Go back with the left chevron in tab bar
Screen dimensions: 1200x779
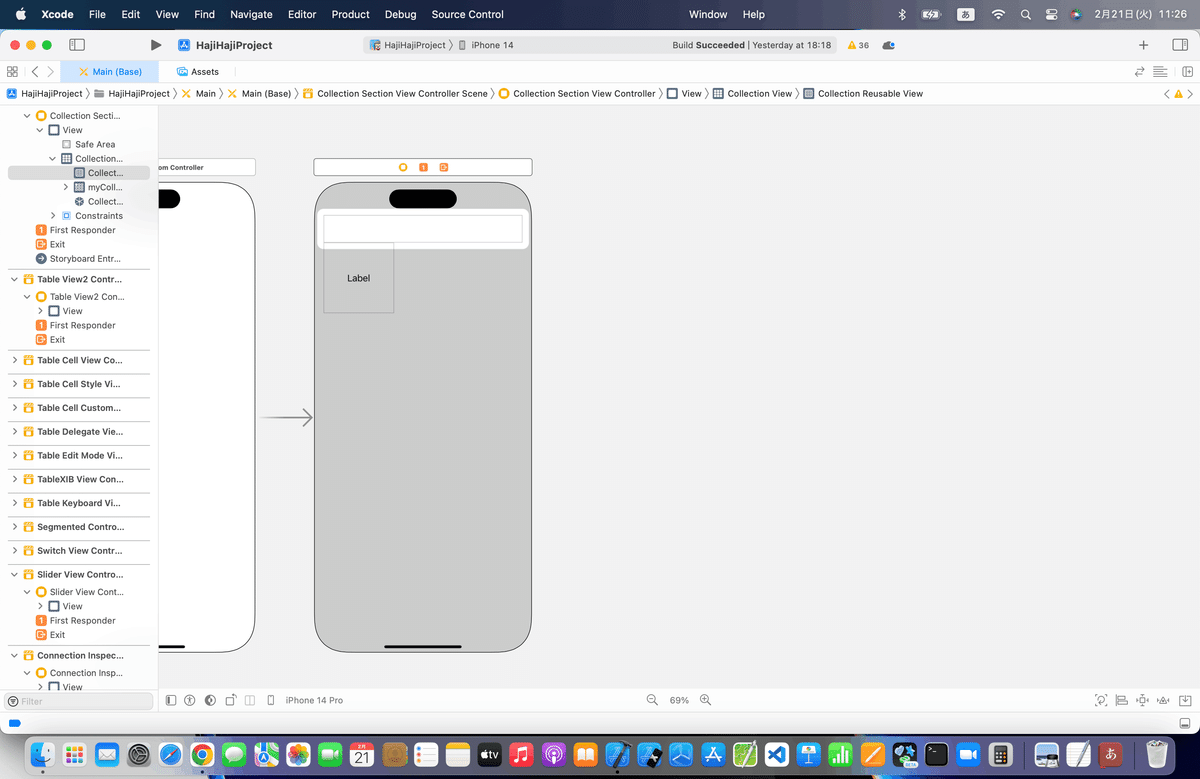tap(35, 72)
